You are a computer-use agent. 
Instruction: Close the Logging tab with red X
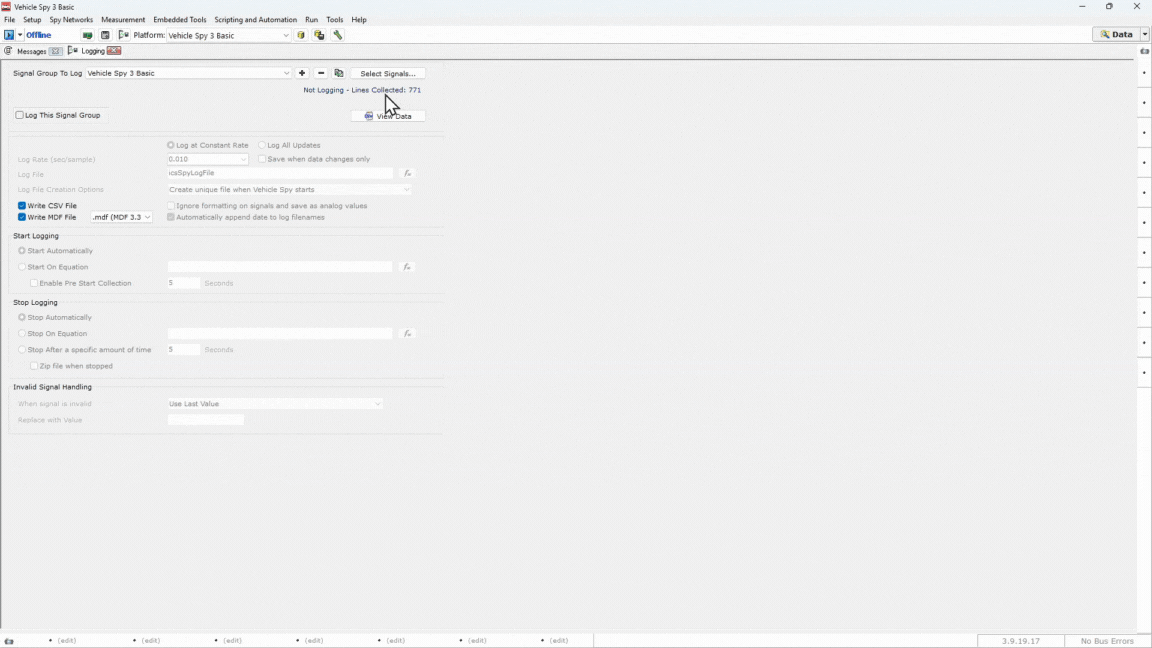tap(114, 51)
